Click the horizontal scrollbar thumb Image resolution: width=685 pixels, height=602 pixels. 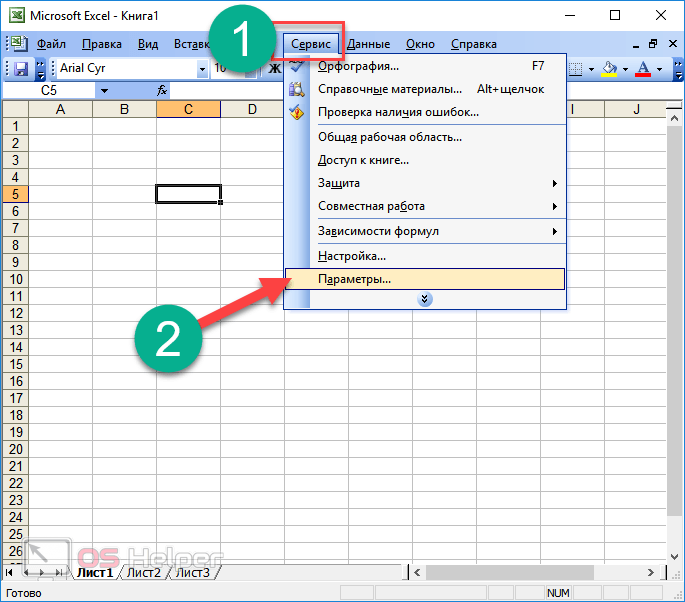[x=509, y=573]
